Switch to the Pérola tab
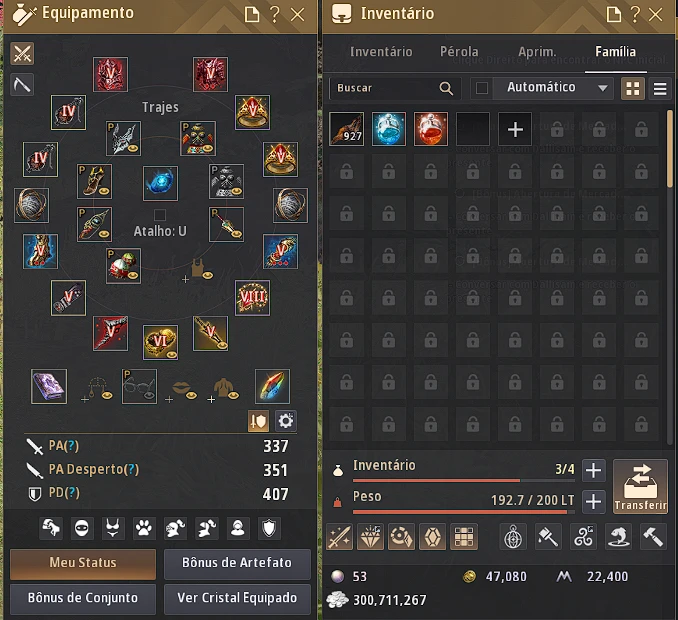 point(459,51)
